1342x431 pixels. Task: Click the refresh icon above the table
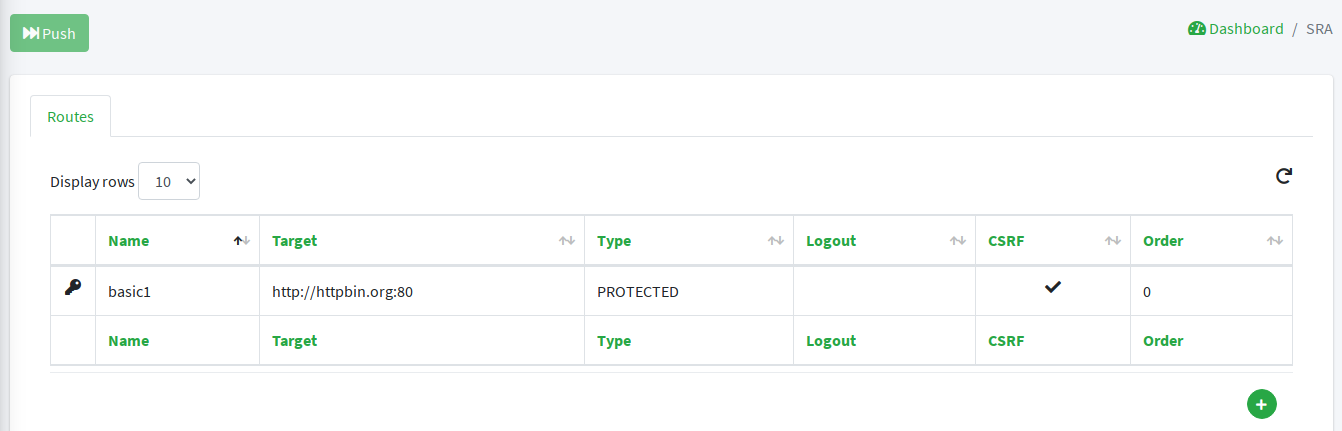1284,177
